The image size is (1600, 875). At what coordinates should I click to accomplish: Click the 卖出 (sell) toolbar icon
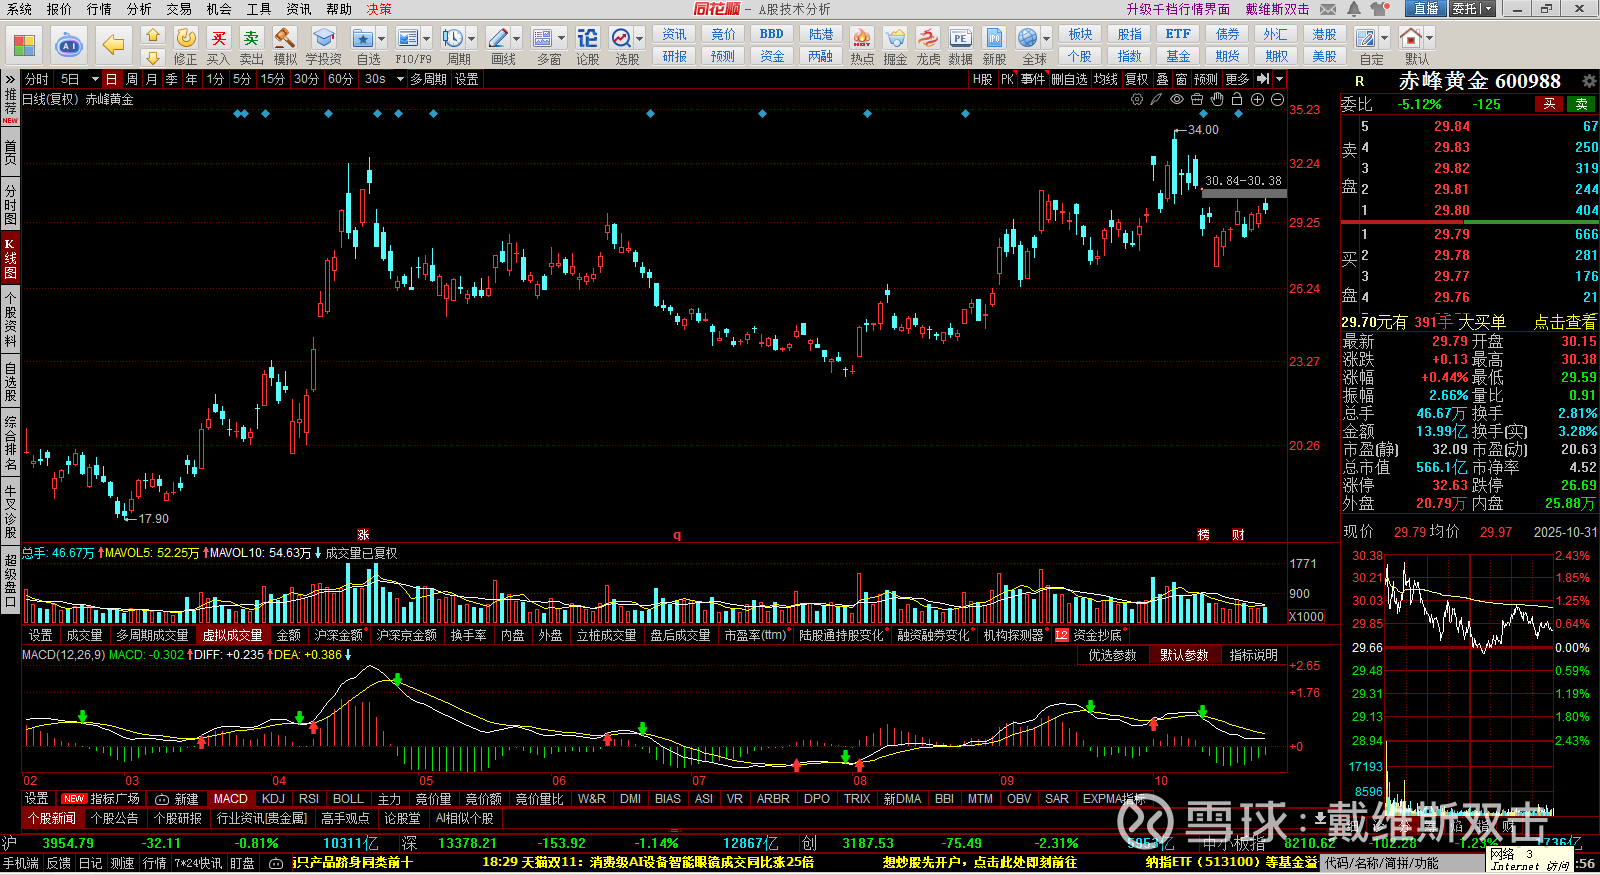251,45
